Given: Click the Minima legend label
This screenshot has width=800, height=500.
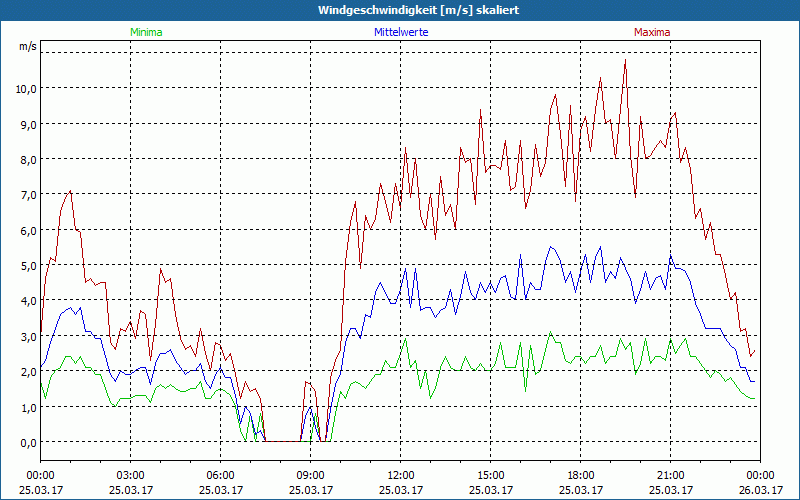Looking at the screenshot, I should (x=146, y=32).
